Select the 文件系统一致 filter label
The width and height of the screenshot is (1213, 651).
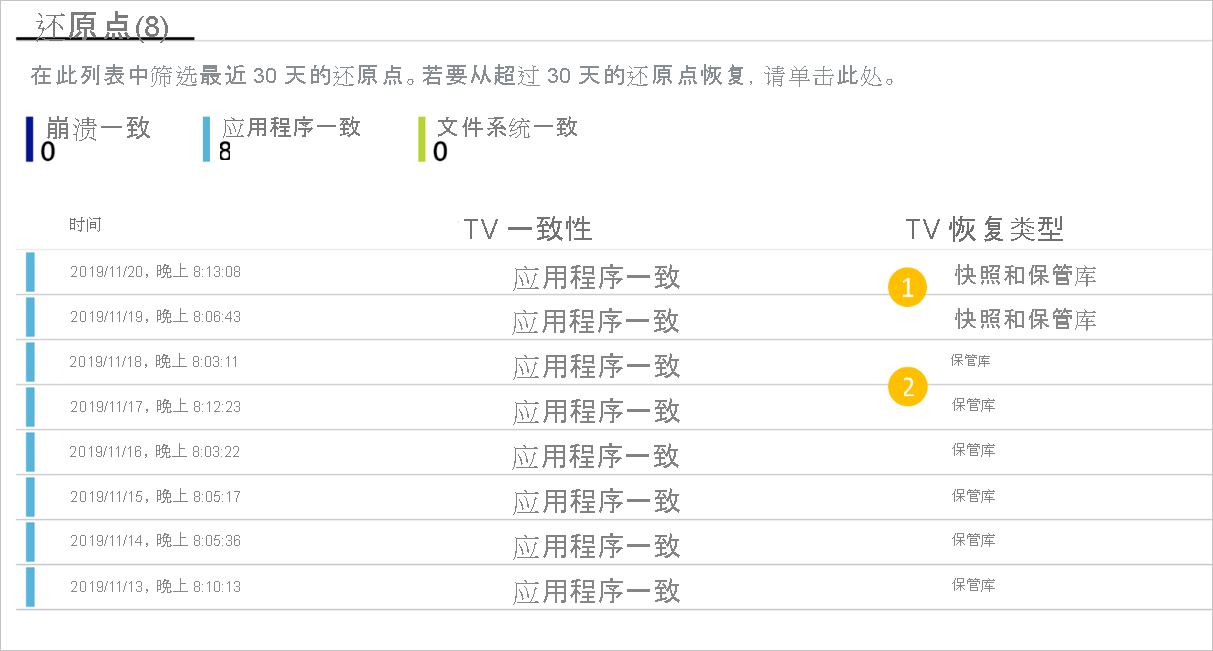[508, 128]
